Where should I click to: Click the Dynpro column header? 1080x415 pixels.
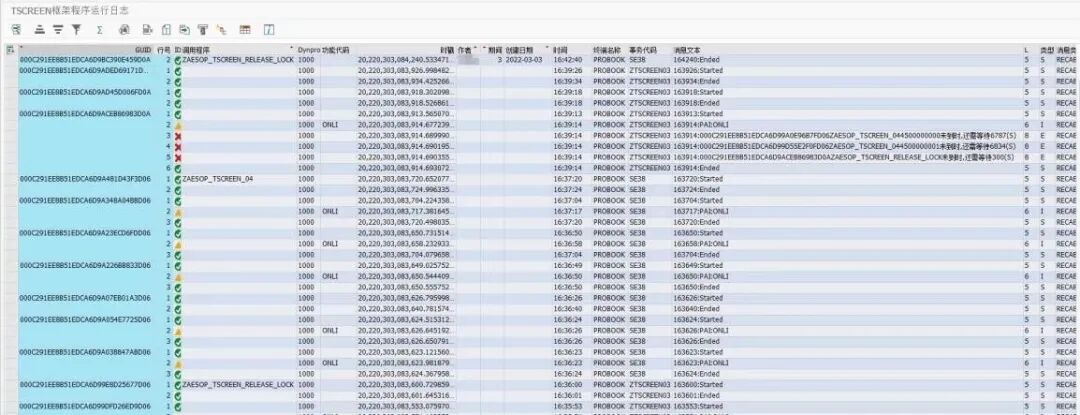tap(309, 50)
